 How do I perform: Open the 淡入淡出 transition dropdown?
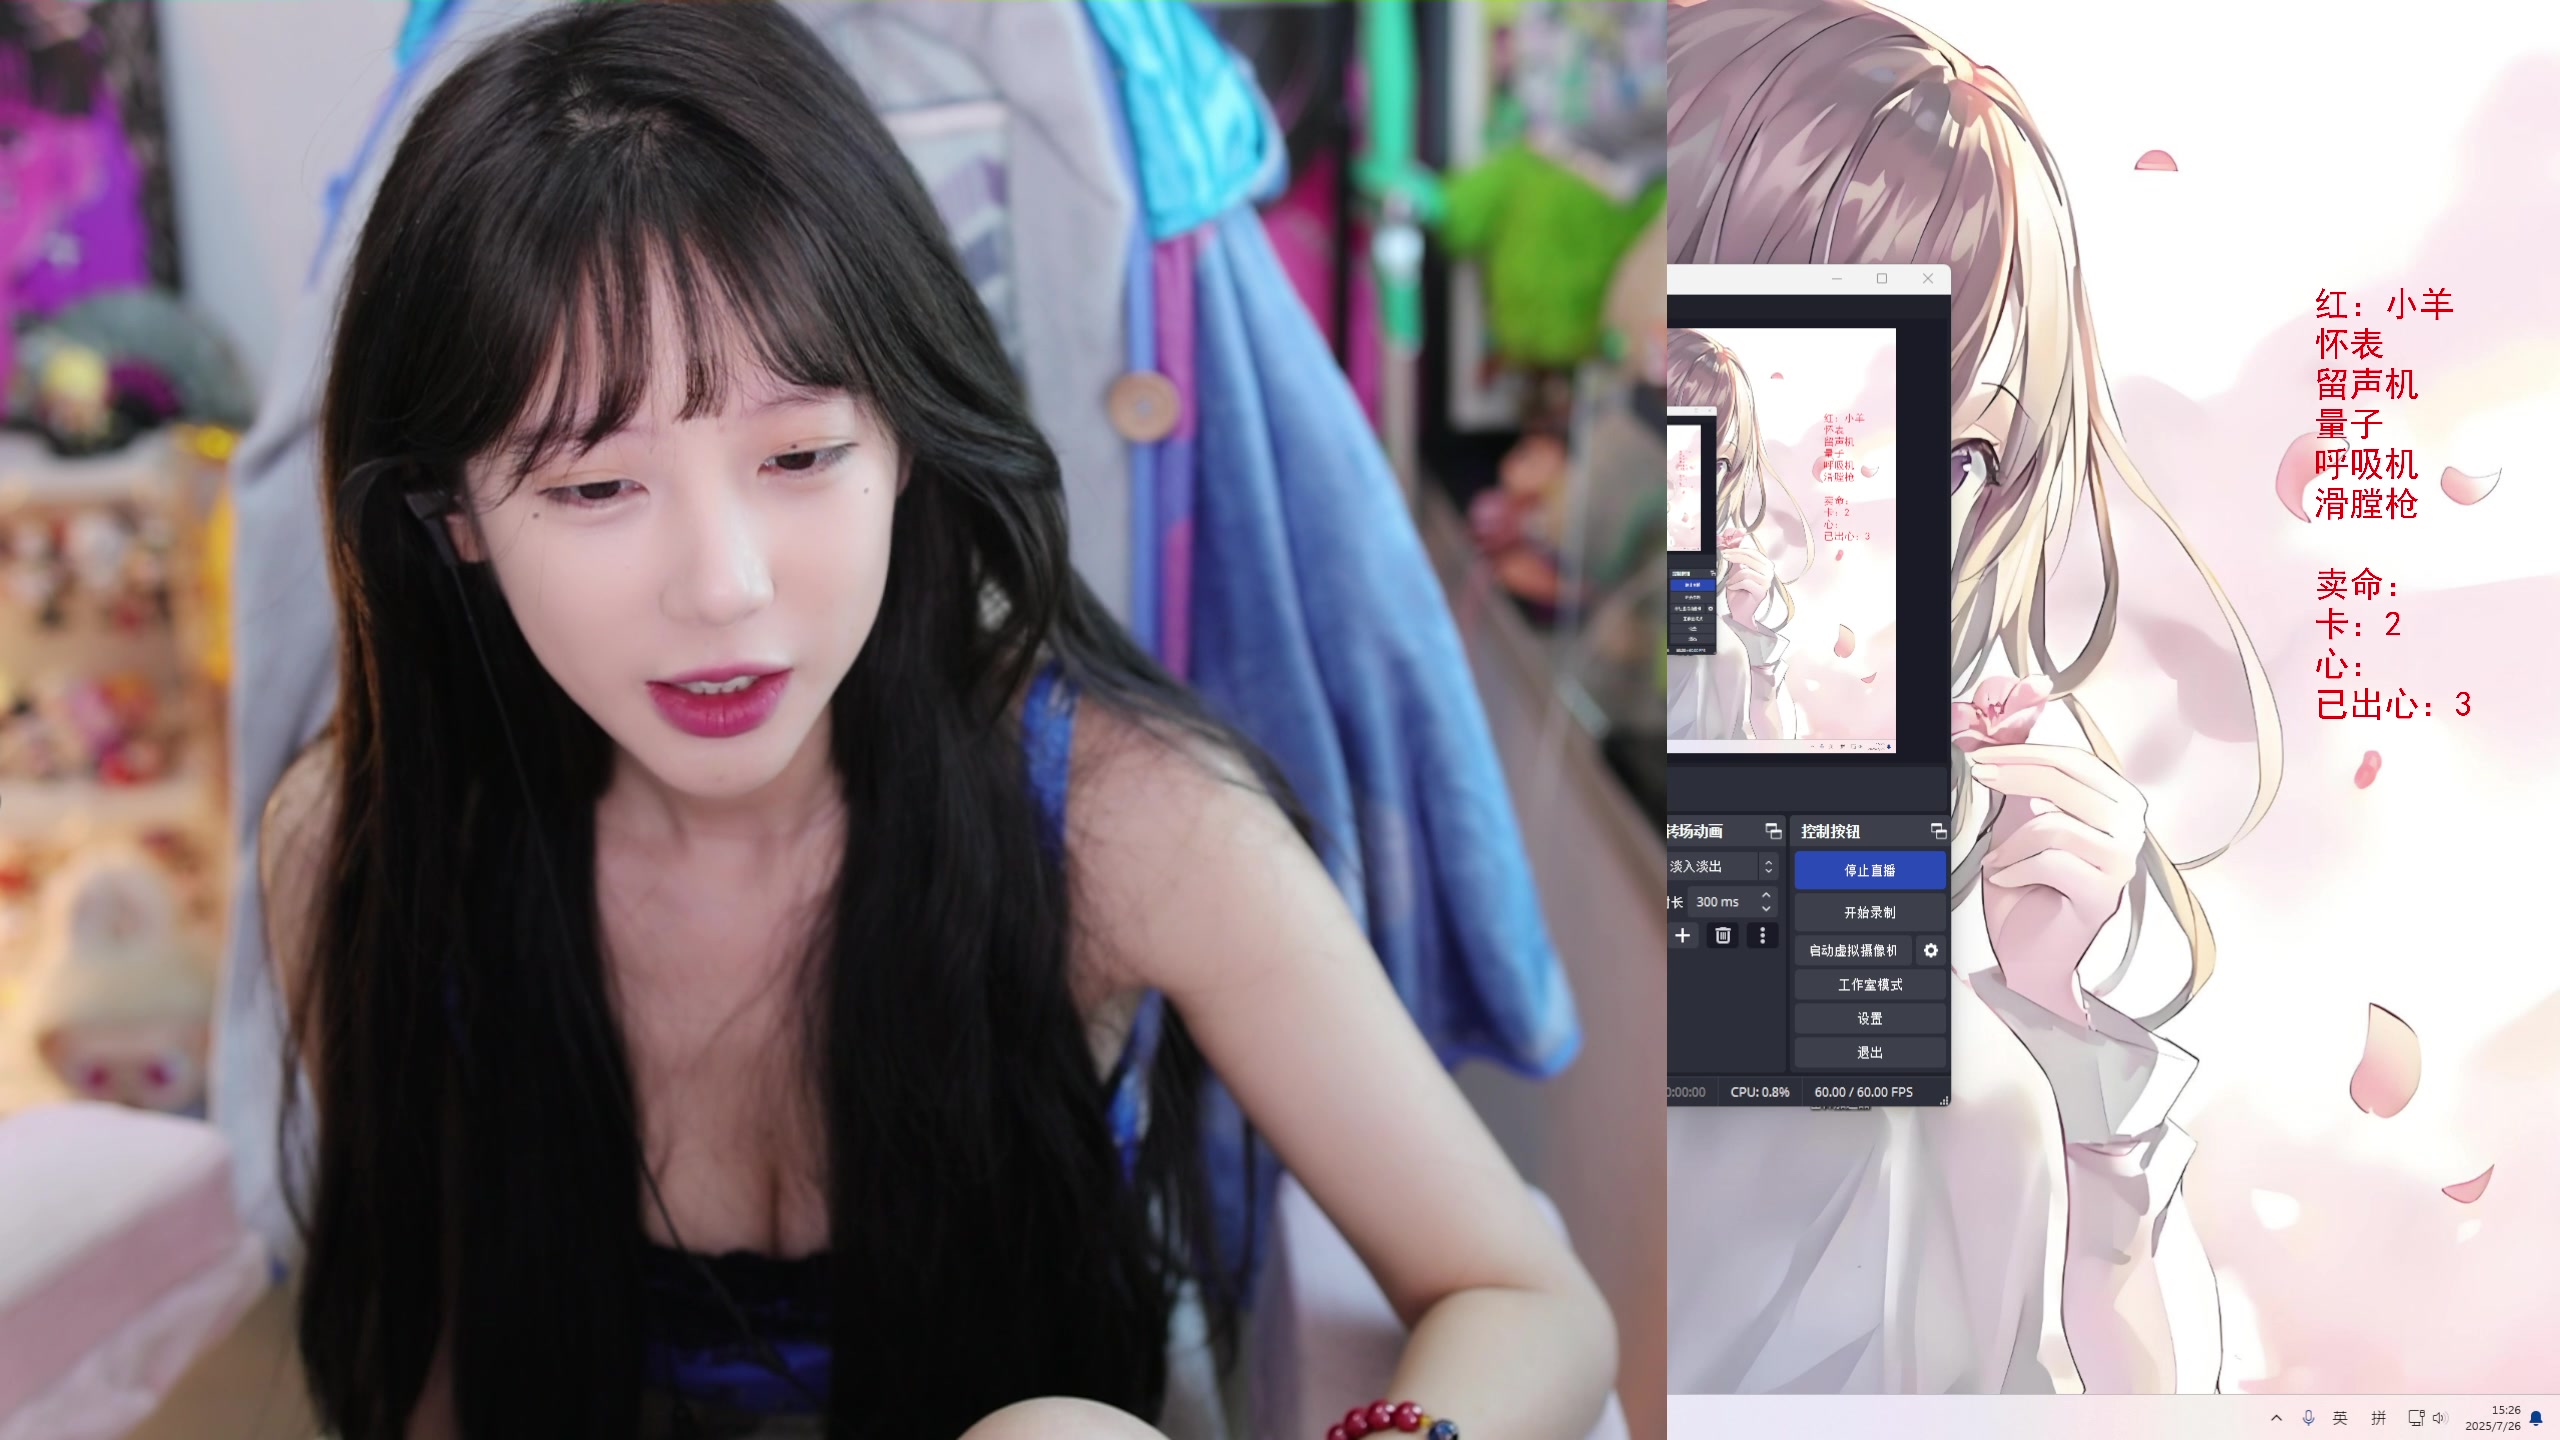1722,866
